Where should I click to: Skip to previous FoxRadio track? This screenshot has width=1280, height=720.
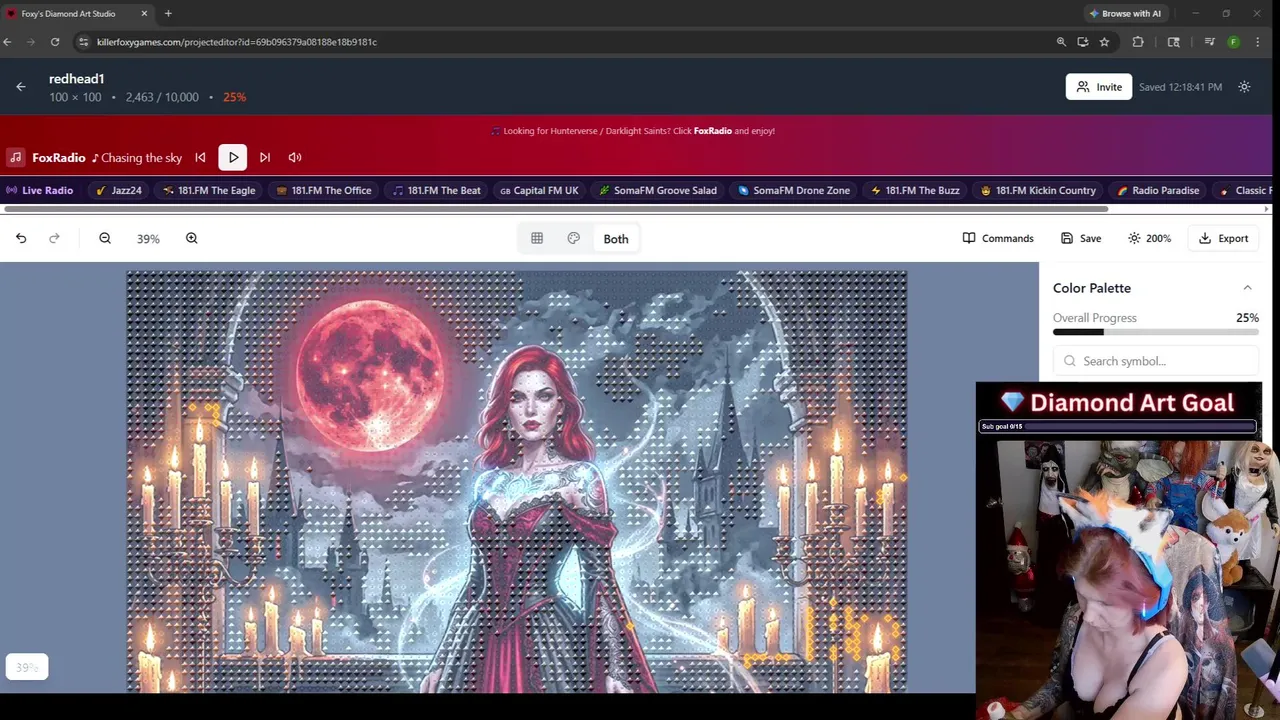pyautogui.click(x=200, y=157)
